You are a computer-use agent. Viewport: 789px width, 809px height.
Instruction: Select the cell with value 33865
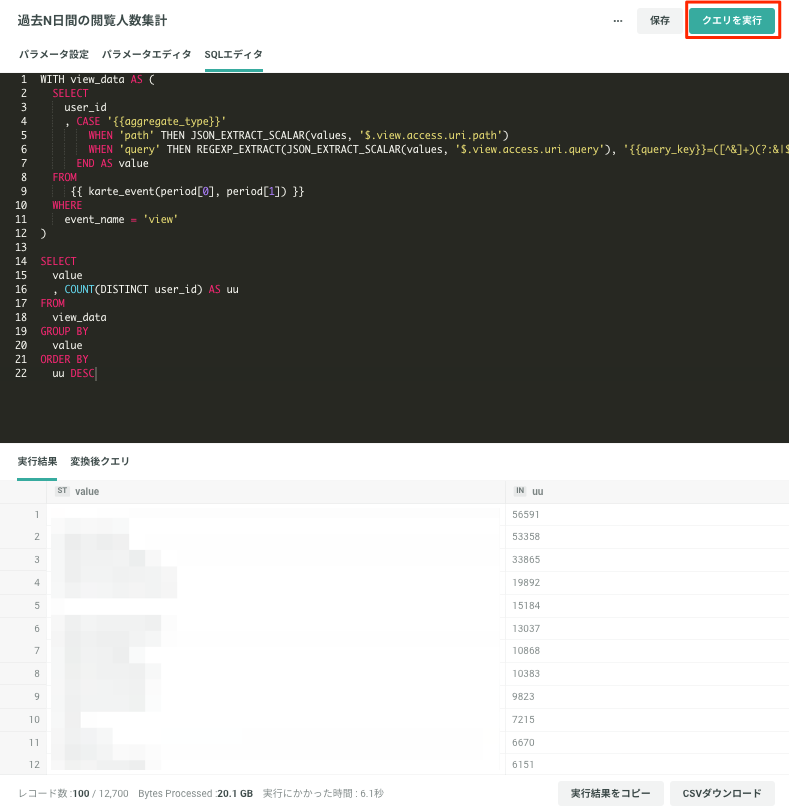click(x=647, y=560)
